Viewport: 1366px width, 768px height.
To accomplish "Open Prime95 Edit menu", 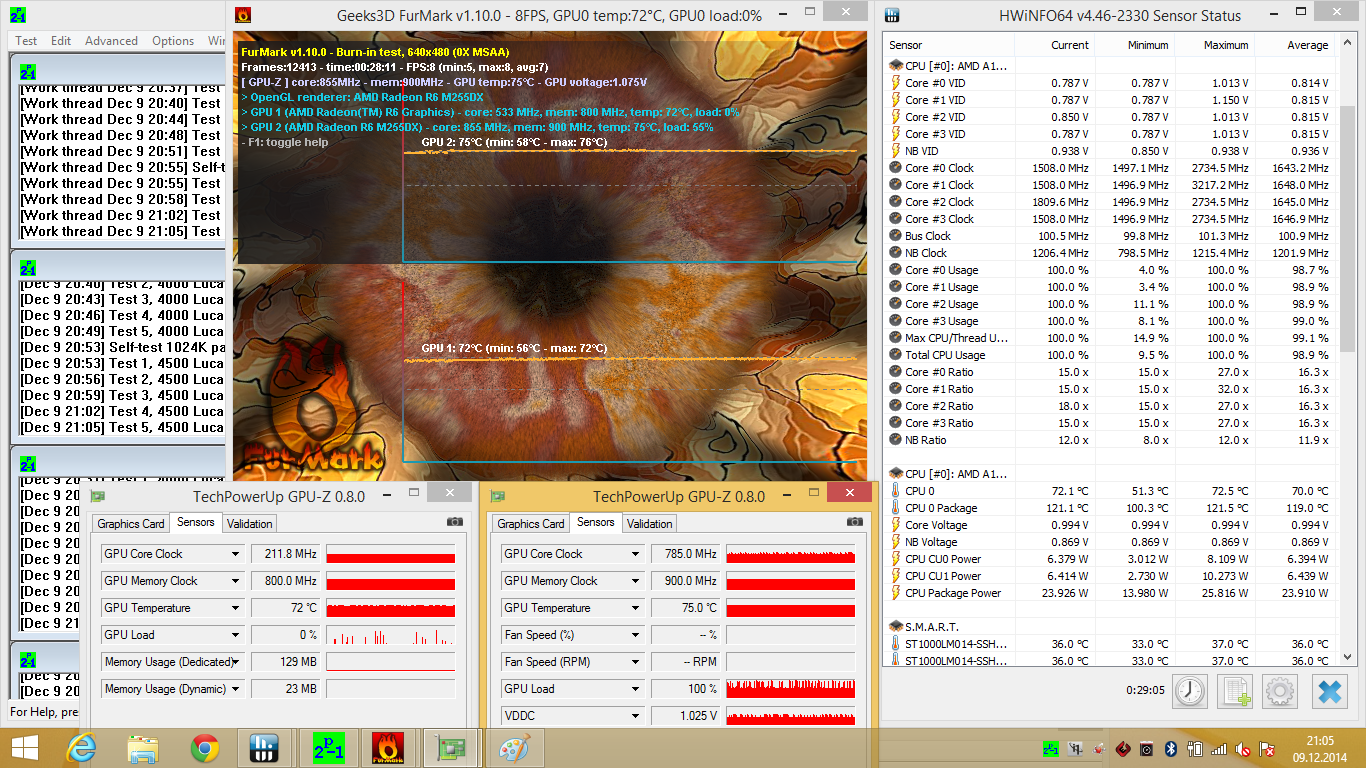I will [61, 41].
